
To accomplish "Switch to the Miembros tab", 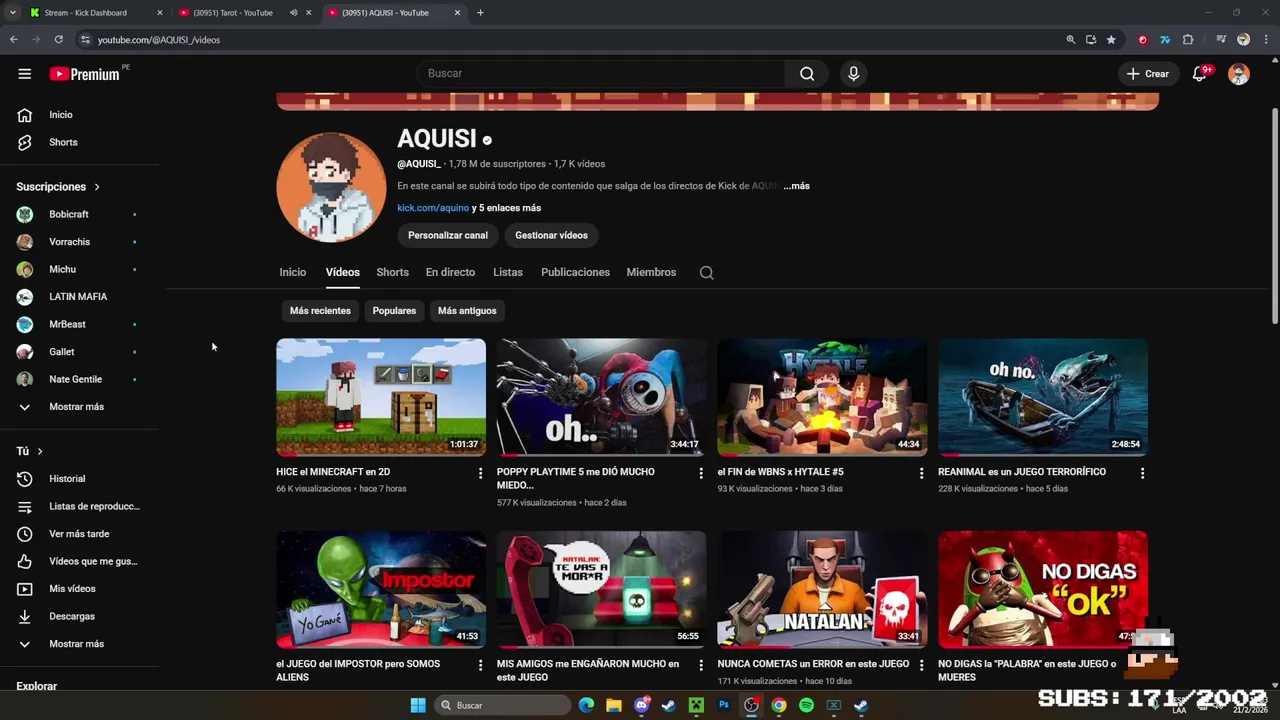I will 651,272.
